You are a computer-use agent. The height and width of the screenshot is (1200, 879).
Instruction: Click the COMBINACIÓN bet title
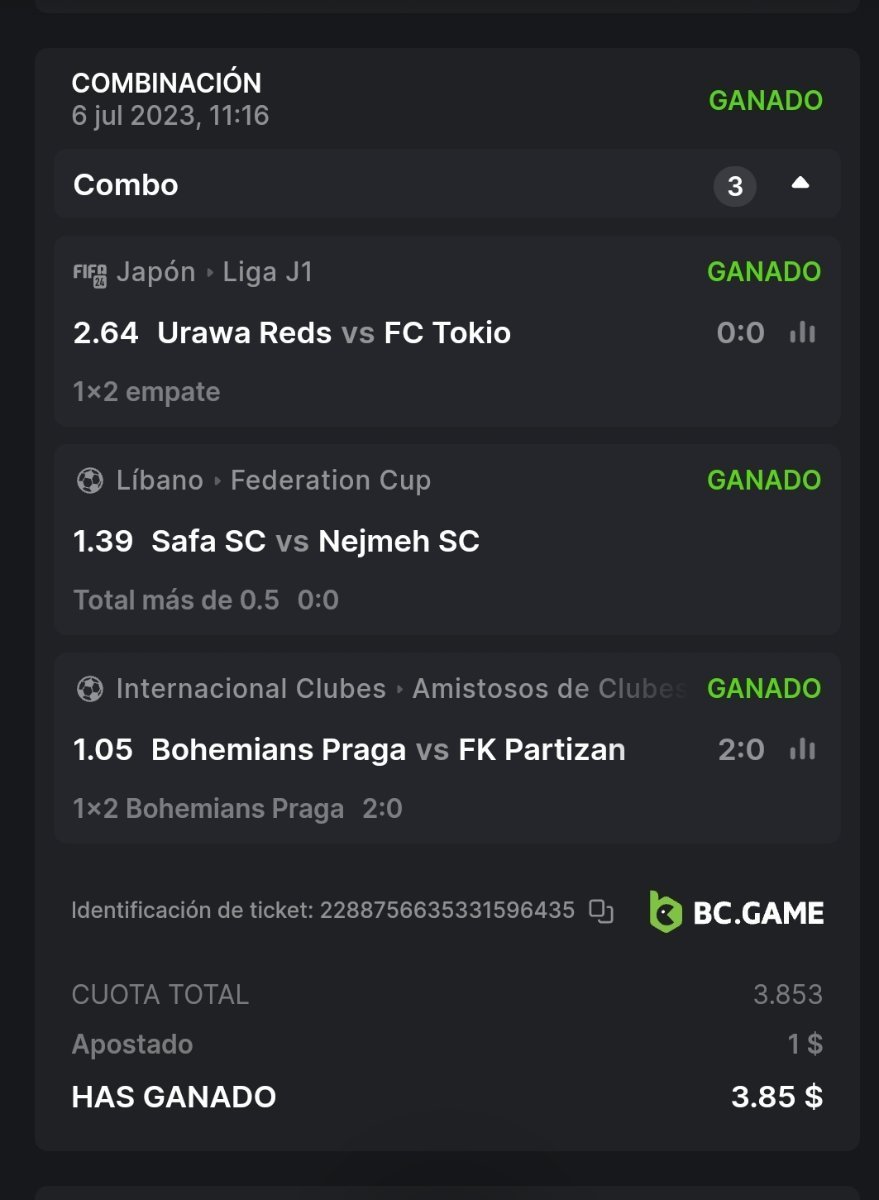[167, 83]
